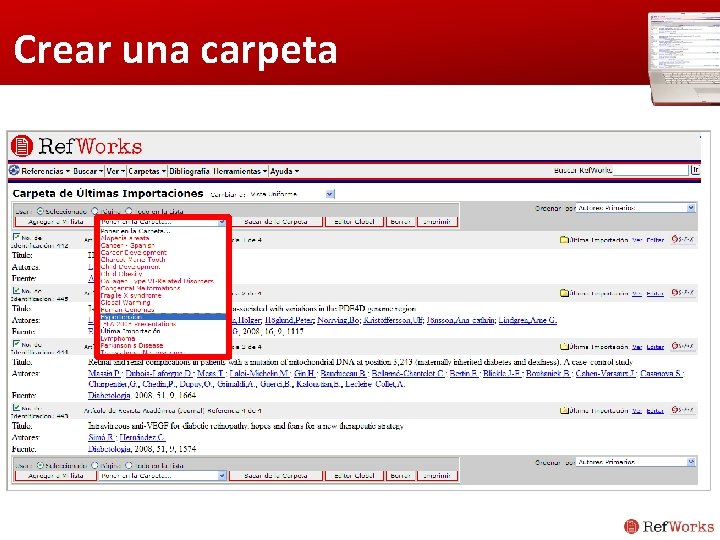720x540 pixels.
Task: Click the bottom Borrar button
Action: click(x=400, y=476)
